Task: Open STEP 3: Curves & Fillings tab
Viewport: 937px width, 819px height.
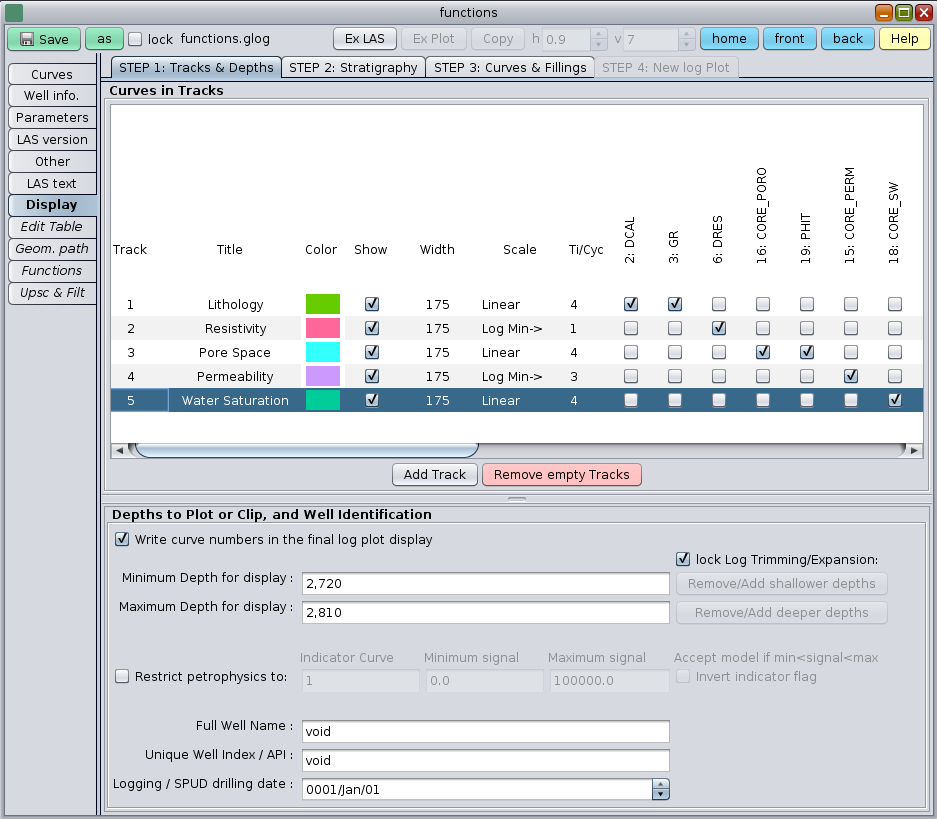Action: pos(510,68)
